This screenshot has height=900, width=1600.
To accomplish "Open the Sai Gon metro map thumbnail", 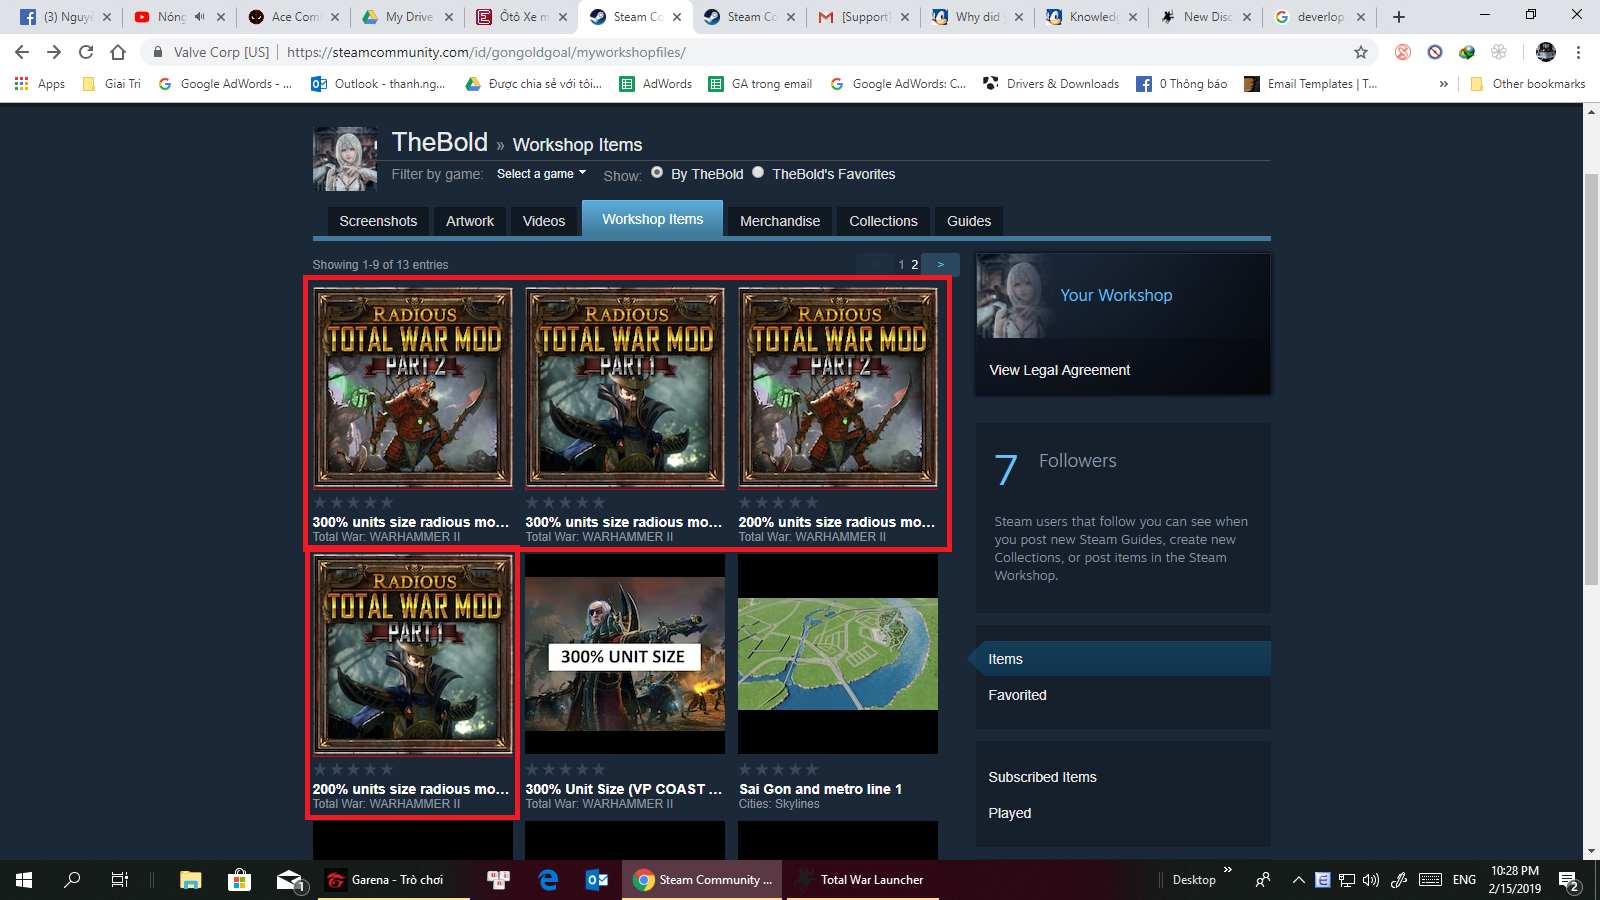I will pos(838,654).
